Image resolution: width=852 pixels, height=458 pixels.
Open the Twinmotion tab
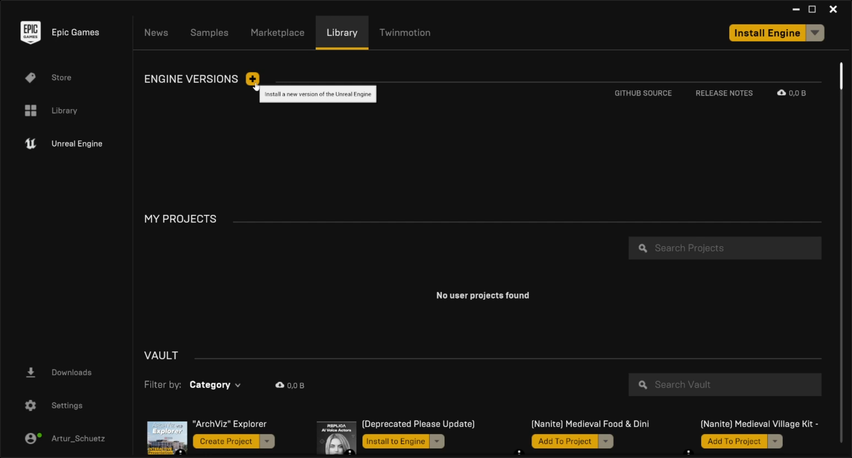[405, 33]
